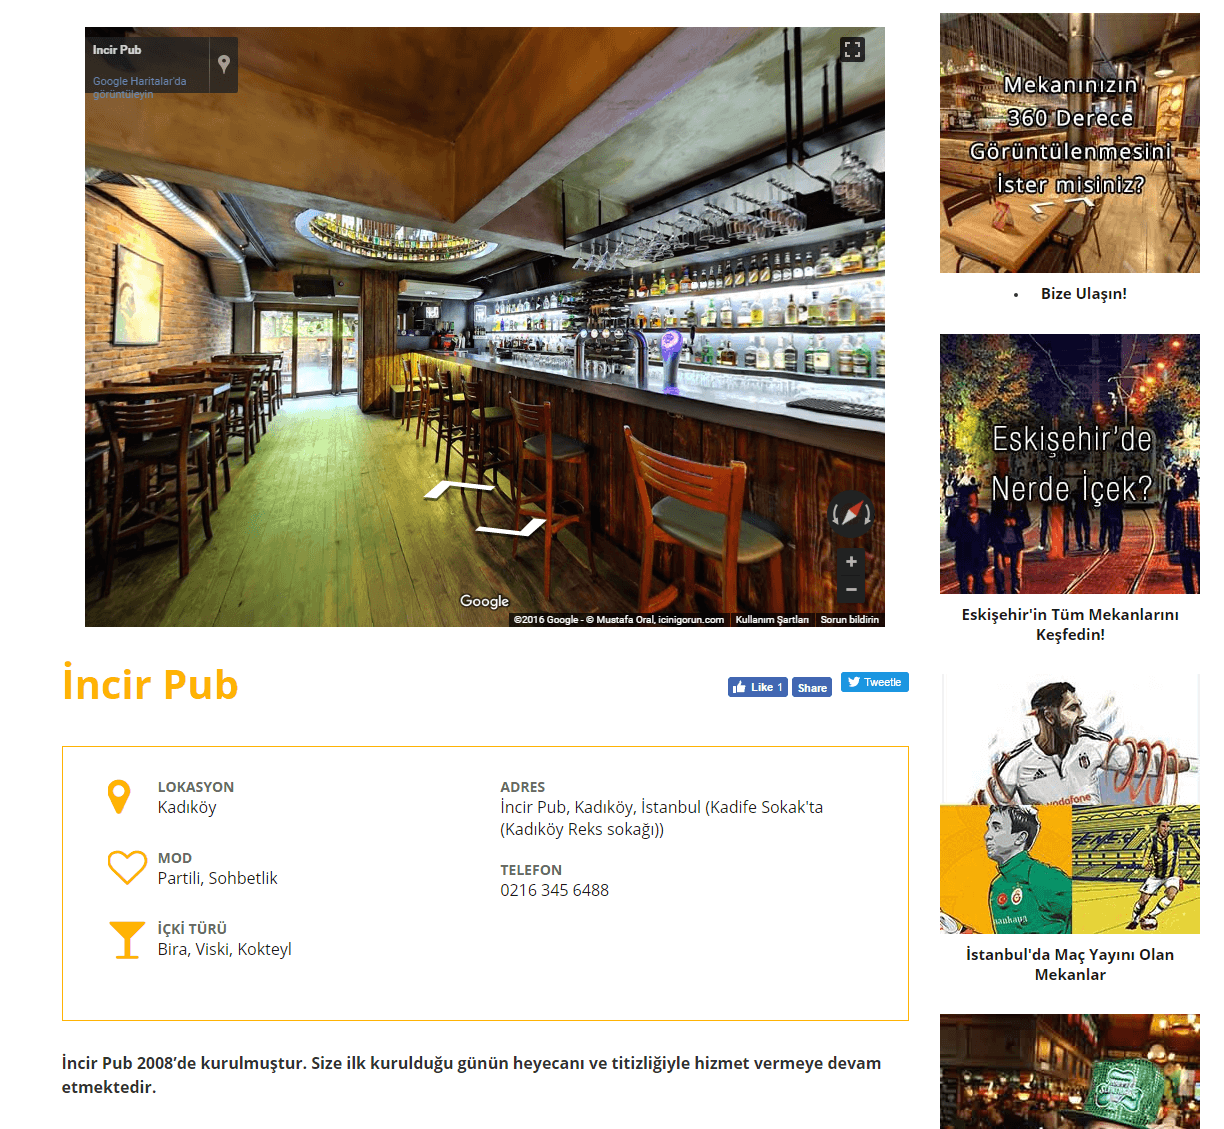Image resolution: width=1224 pixels, height=1129 pixels.
Task: Open fullscreen view of street panorama
Action: (x=852, y=49)
